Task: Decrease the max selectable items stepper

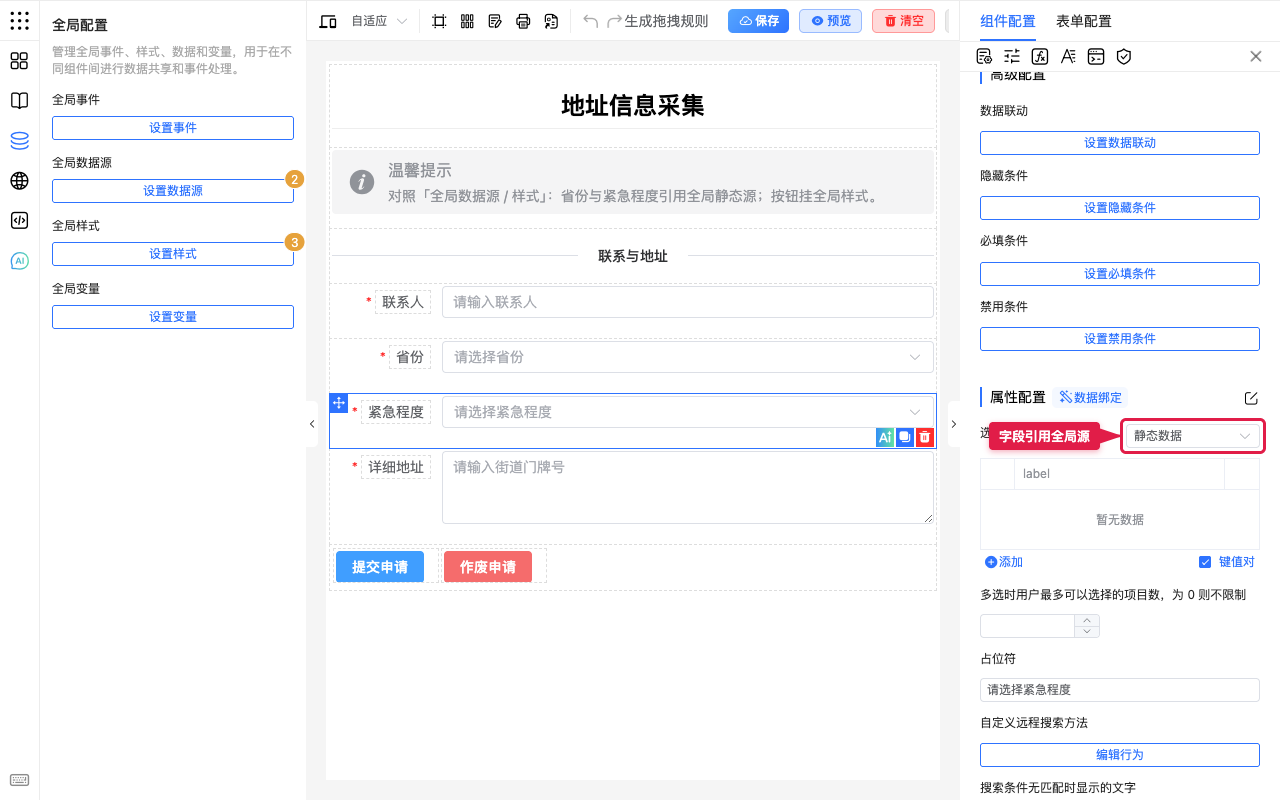Action: pyautogui.click(x=1087, y=632)
